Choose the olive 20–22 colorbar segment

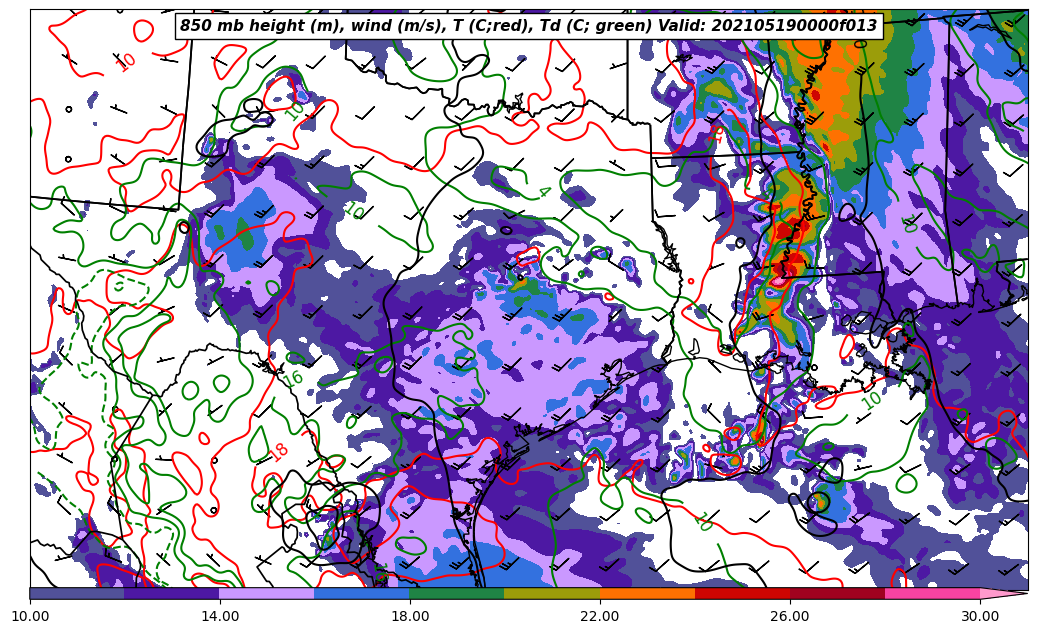552,593
